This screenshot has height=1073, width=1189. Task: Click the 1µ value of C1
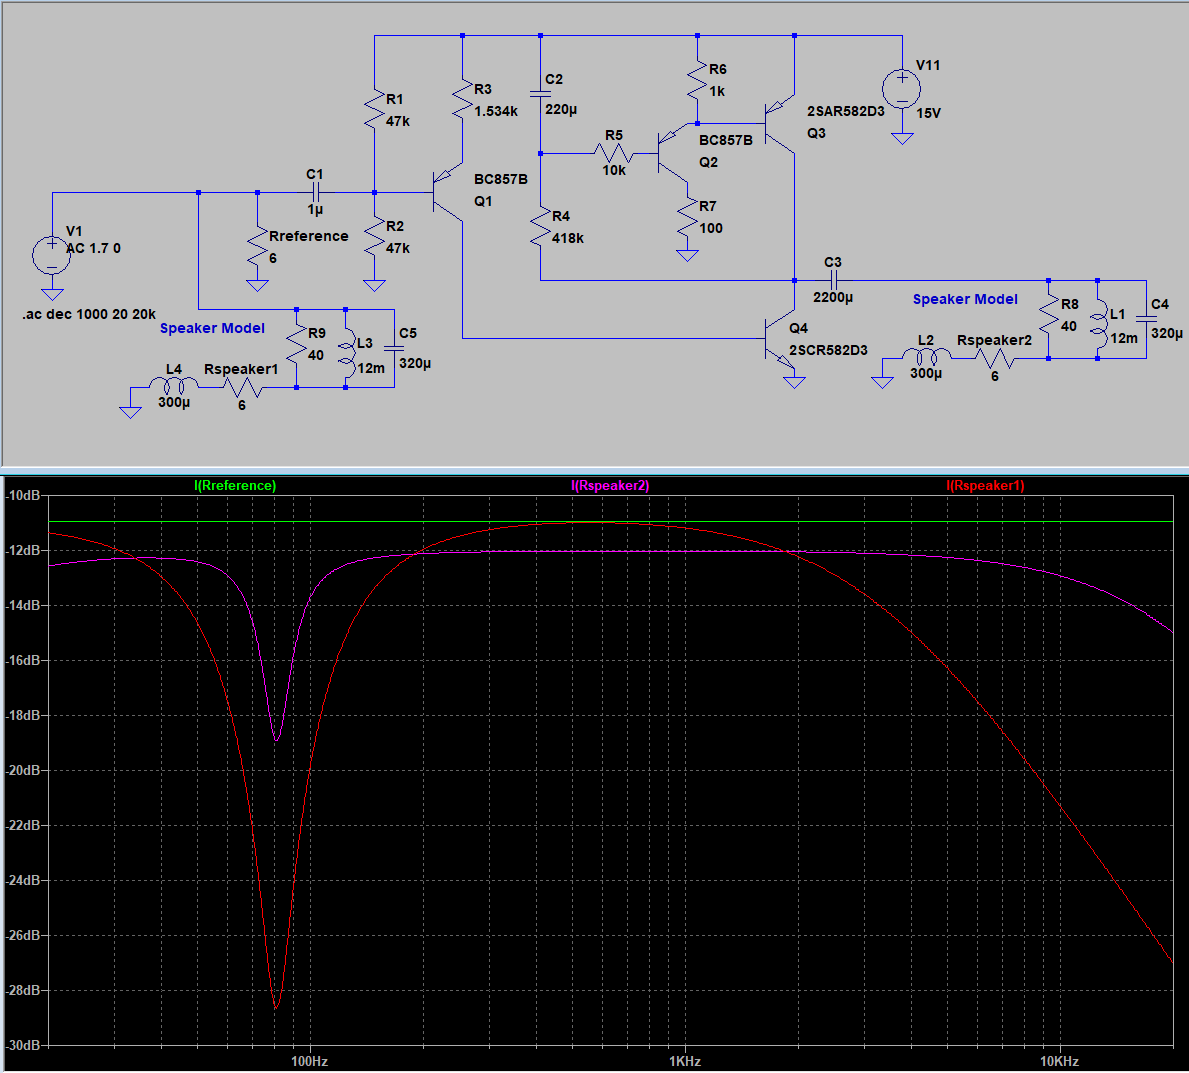315,210
